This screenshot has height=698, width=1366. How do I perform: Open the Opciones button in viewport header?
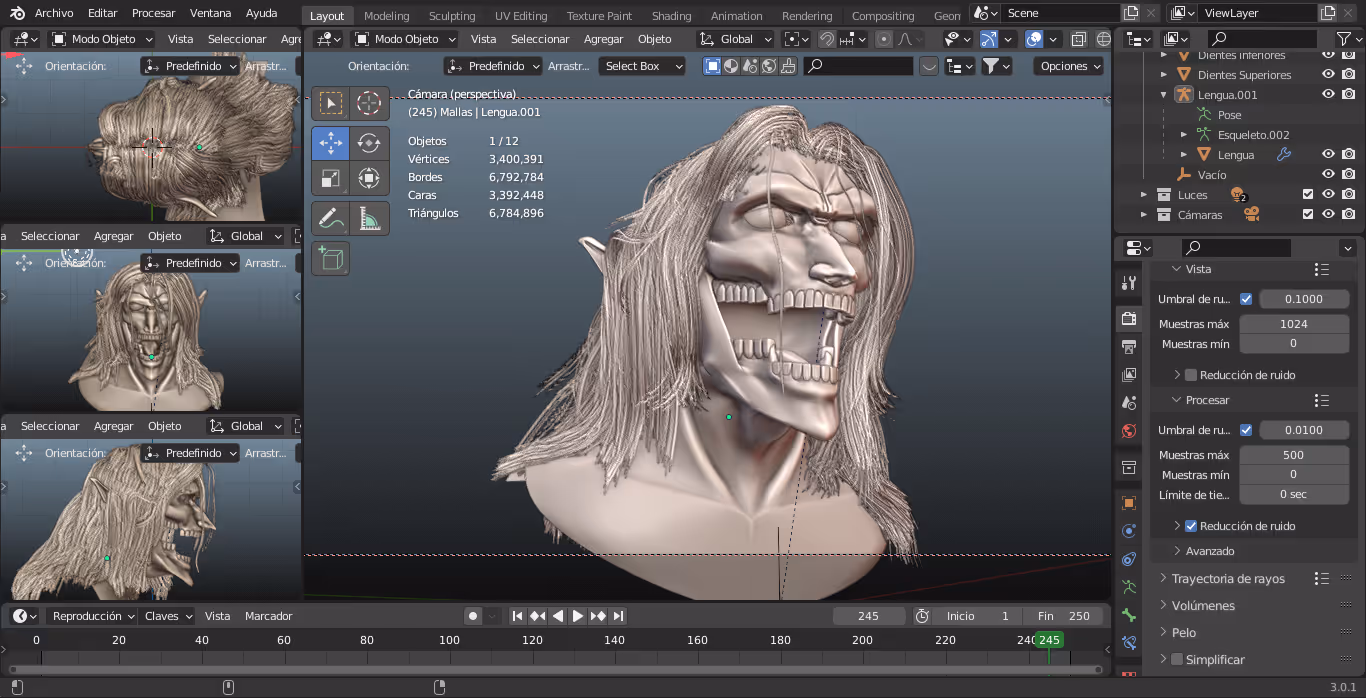(1069, 66)
